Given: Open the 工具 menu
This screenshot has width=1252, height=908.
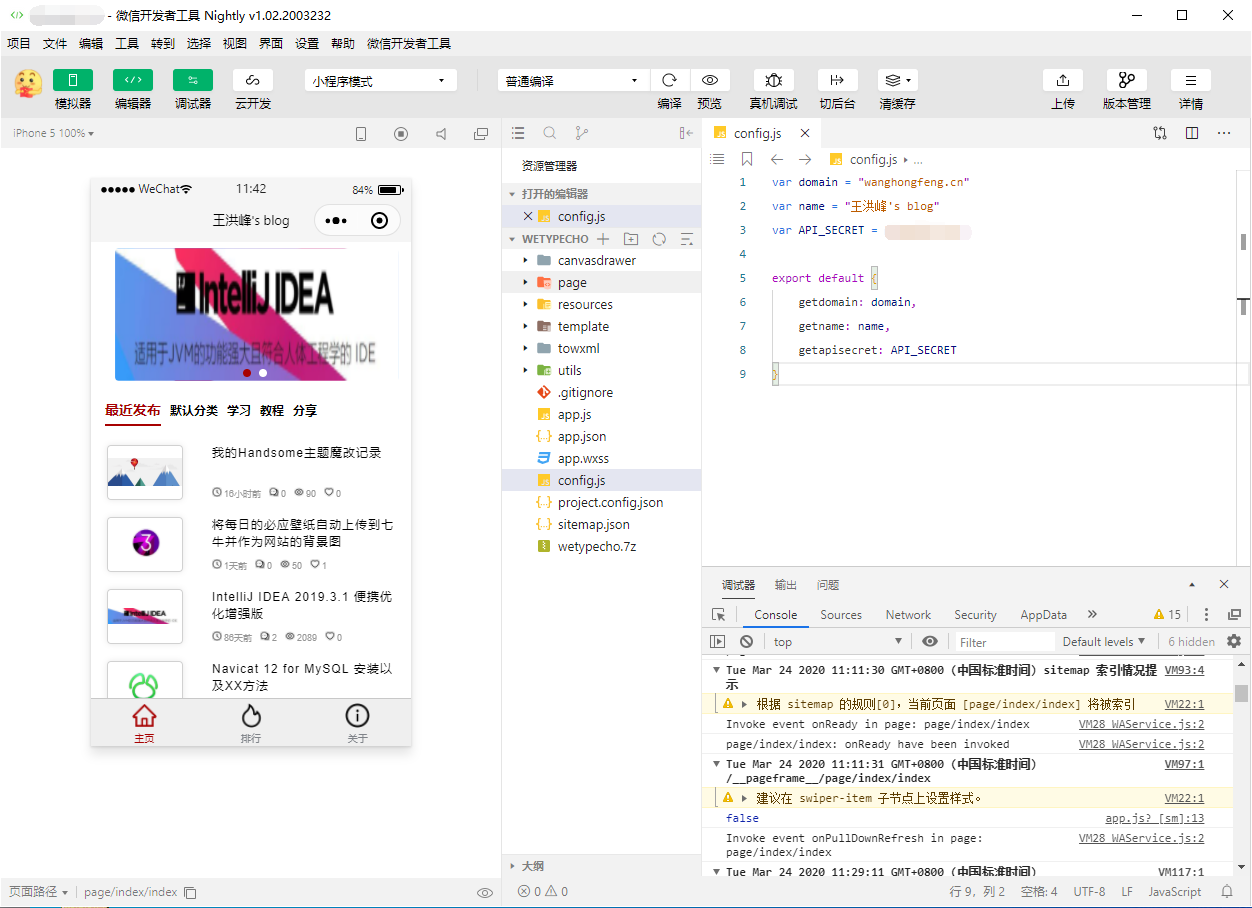Looking at the screenshot, I should [x=127, y=44].
